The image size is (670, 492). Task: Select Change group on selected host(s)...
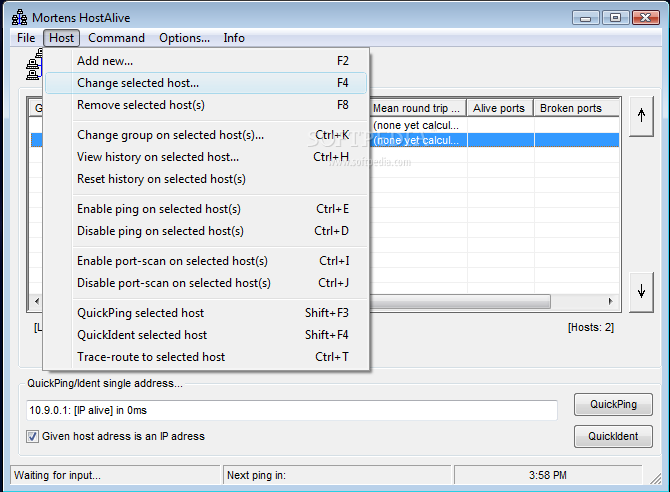(206, 135)
